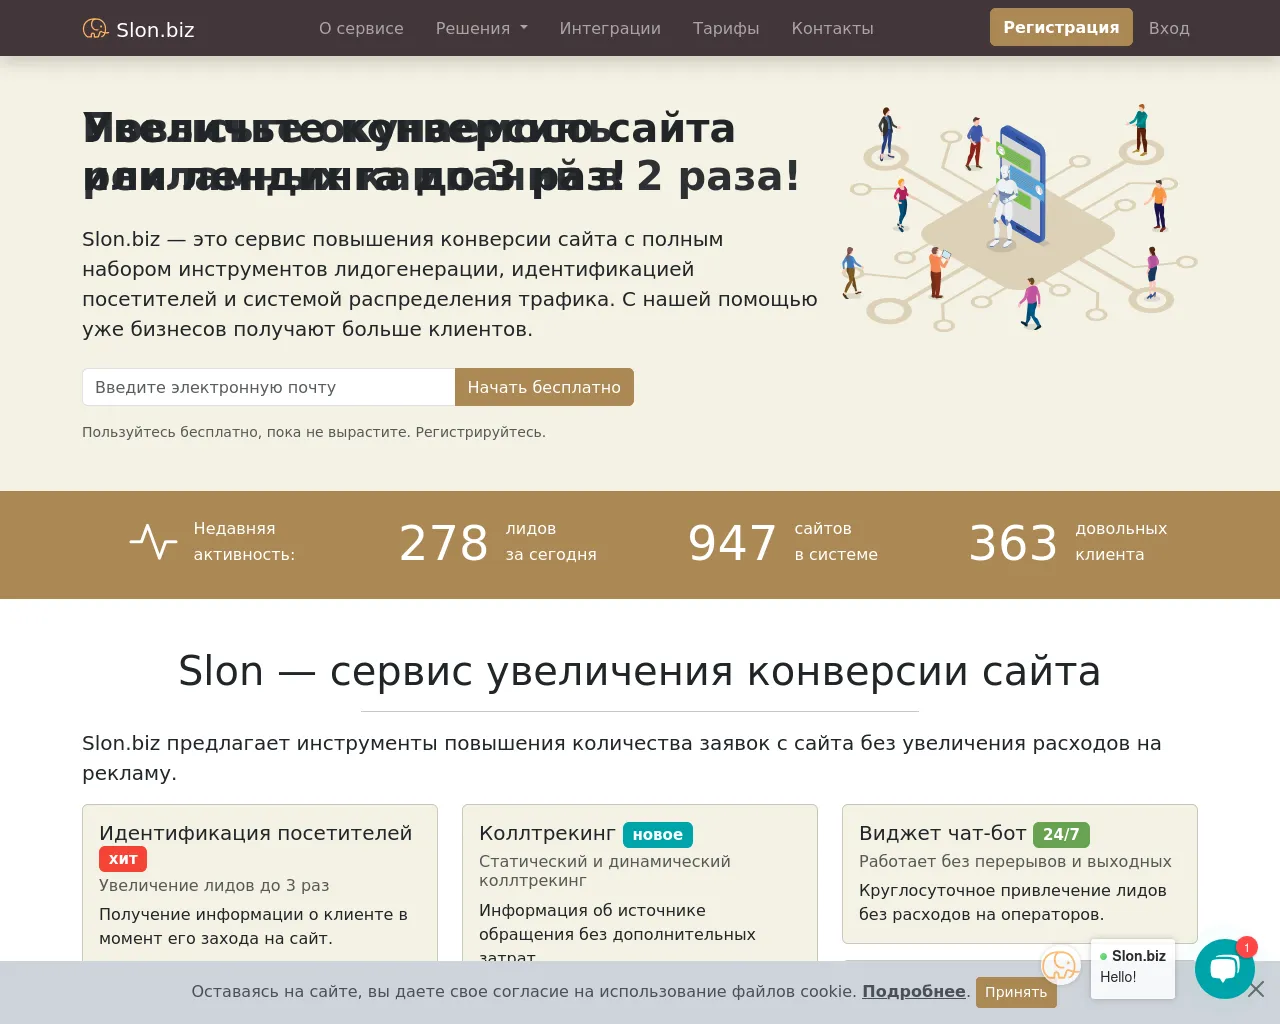This screenshot has width=1280, height=1024.
Task: Click the "Пользуйтесь бесплатно, пока не вырастите" note
Action: tap(314, 432)
